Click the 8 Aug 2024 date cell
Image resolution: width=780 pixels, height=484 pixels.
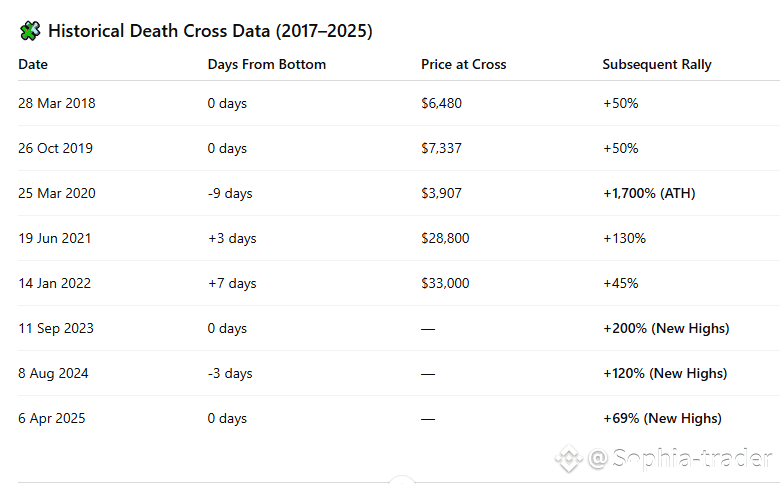point(53,373)
